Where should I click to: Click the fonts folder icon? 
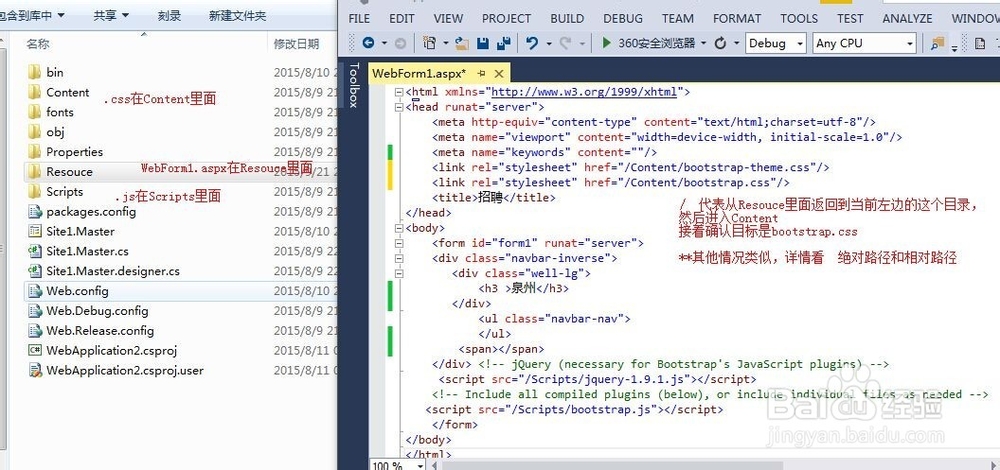(x=34, y=112)
